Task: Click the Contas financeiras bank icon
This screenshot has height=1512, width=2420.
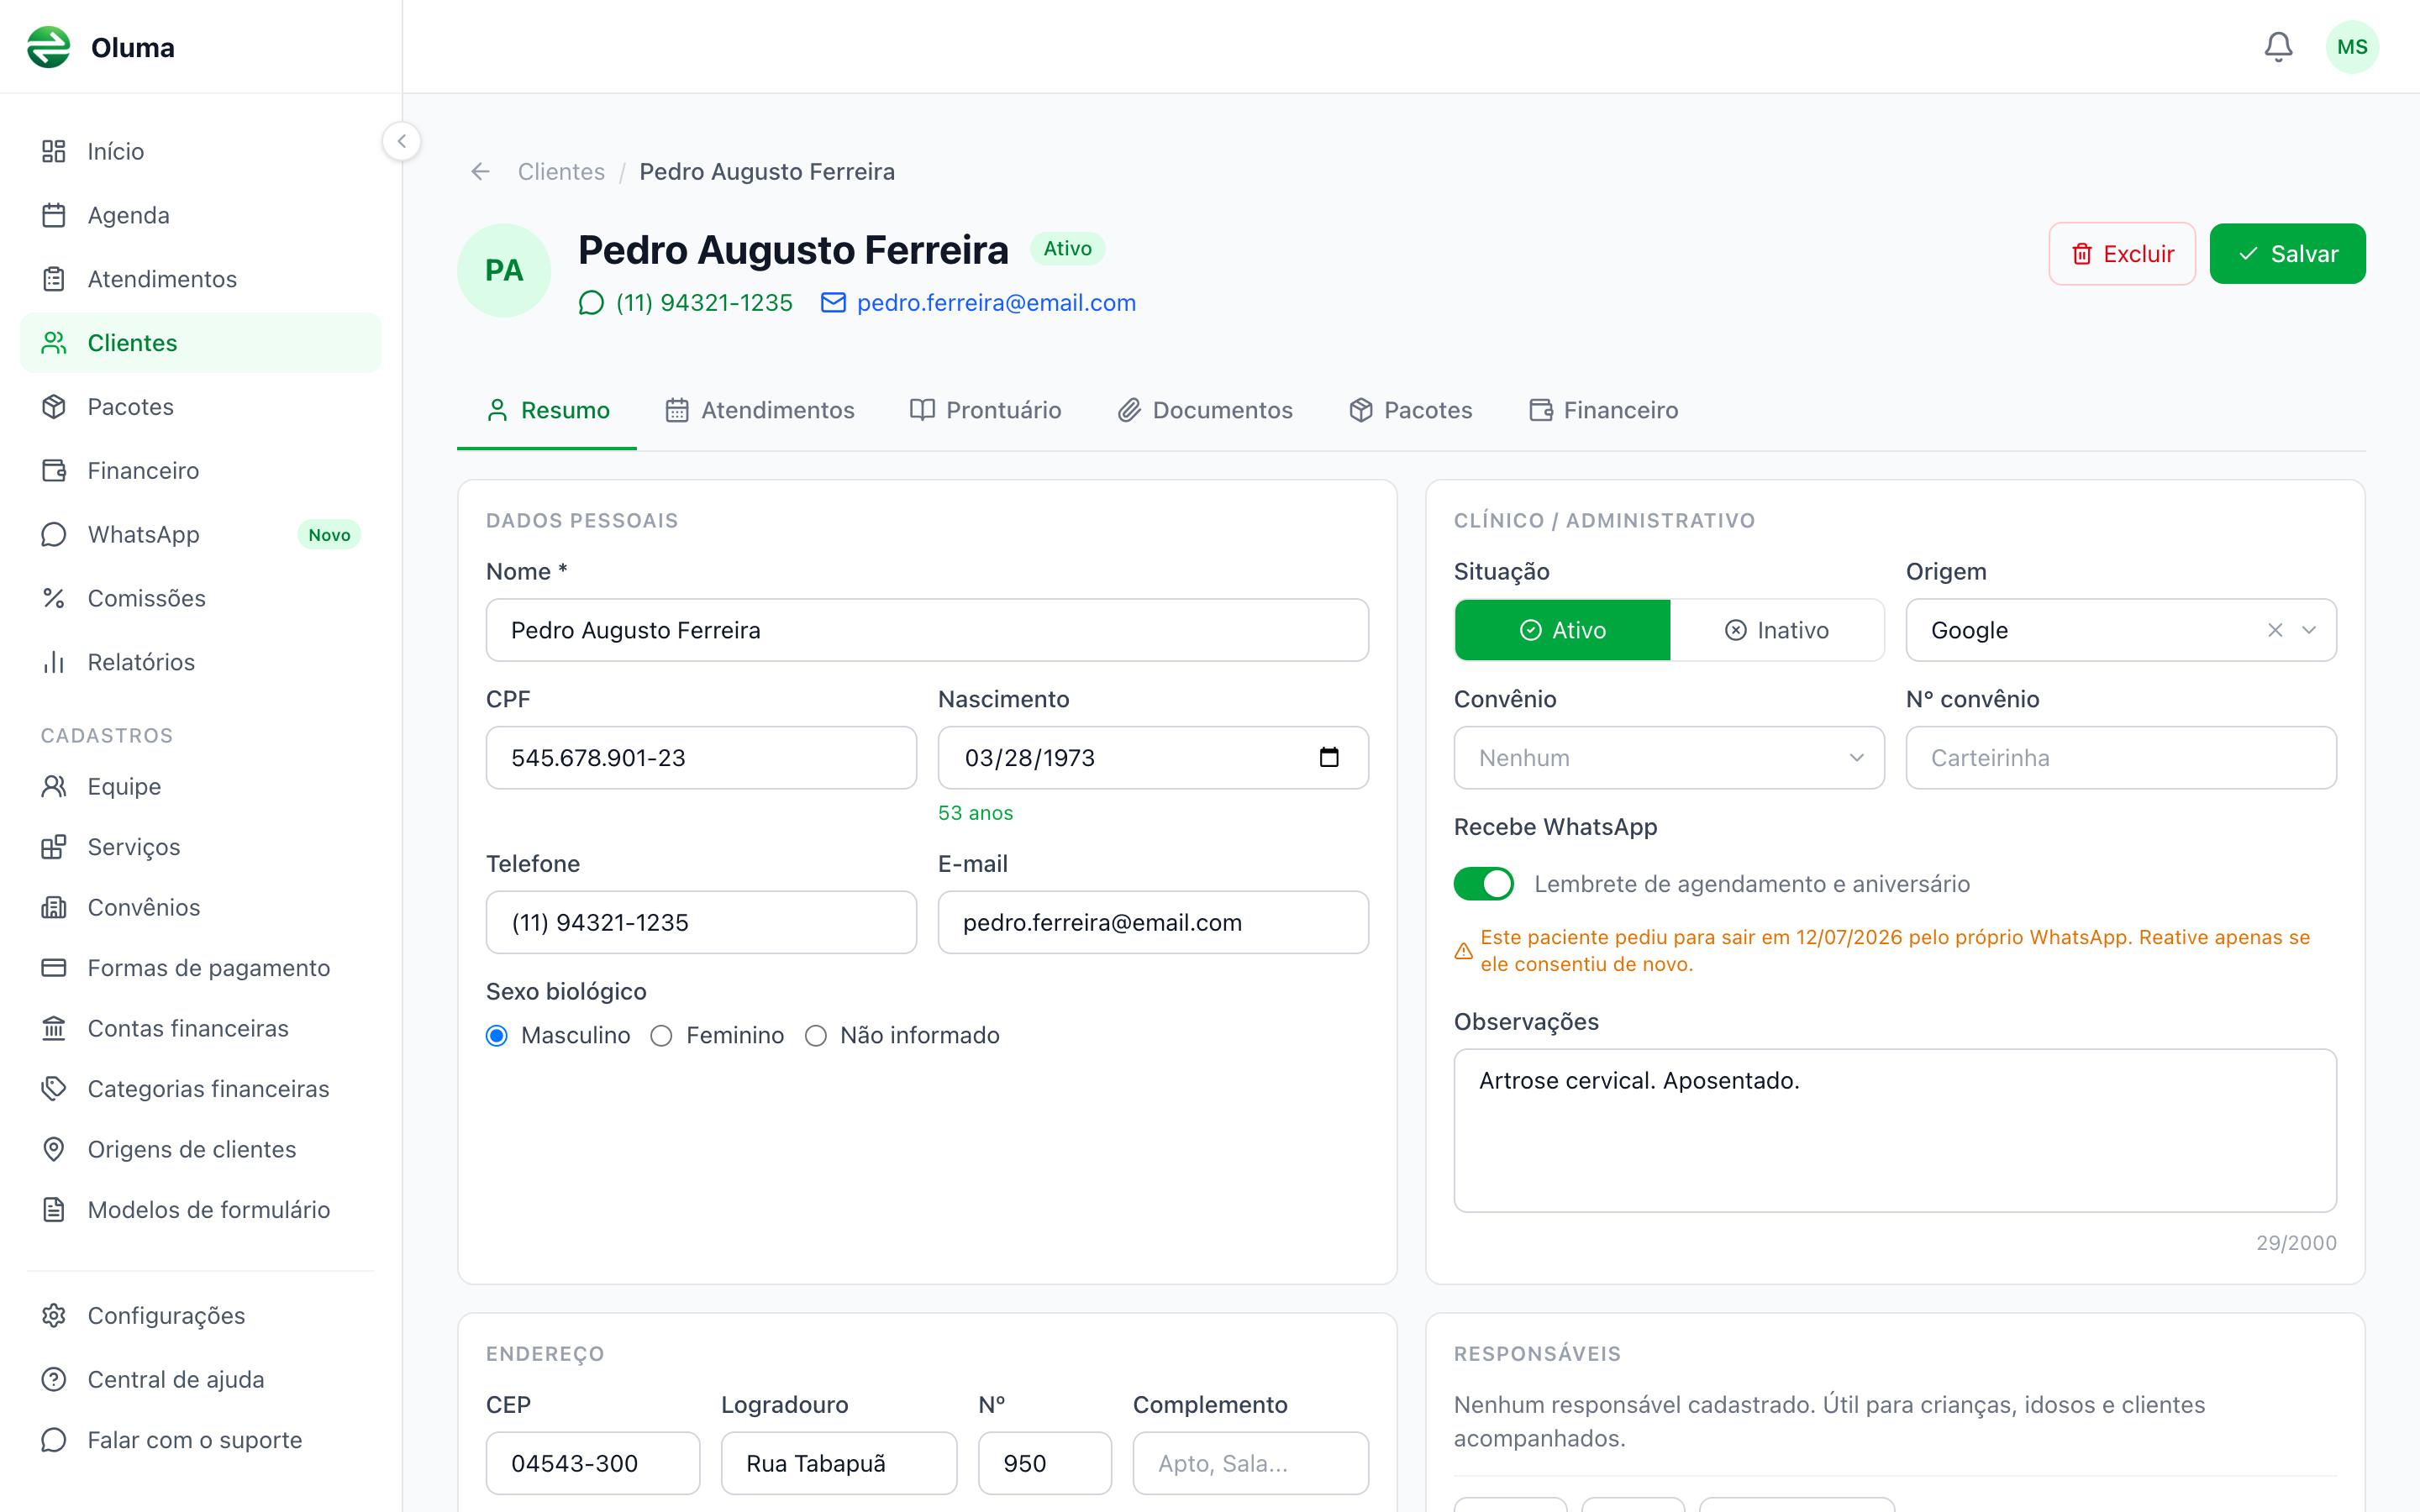Action: coord(54,1029)
